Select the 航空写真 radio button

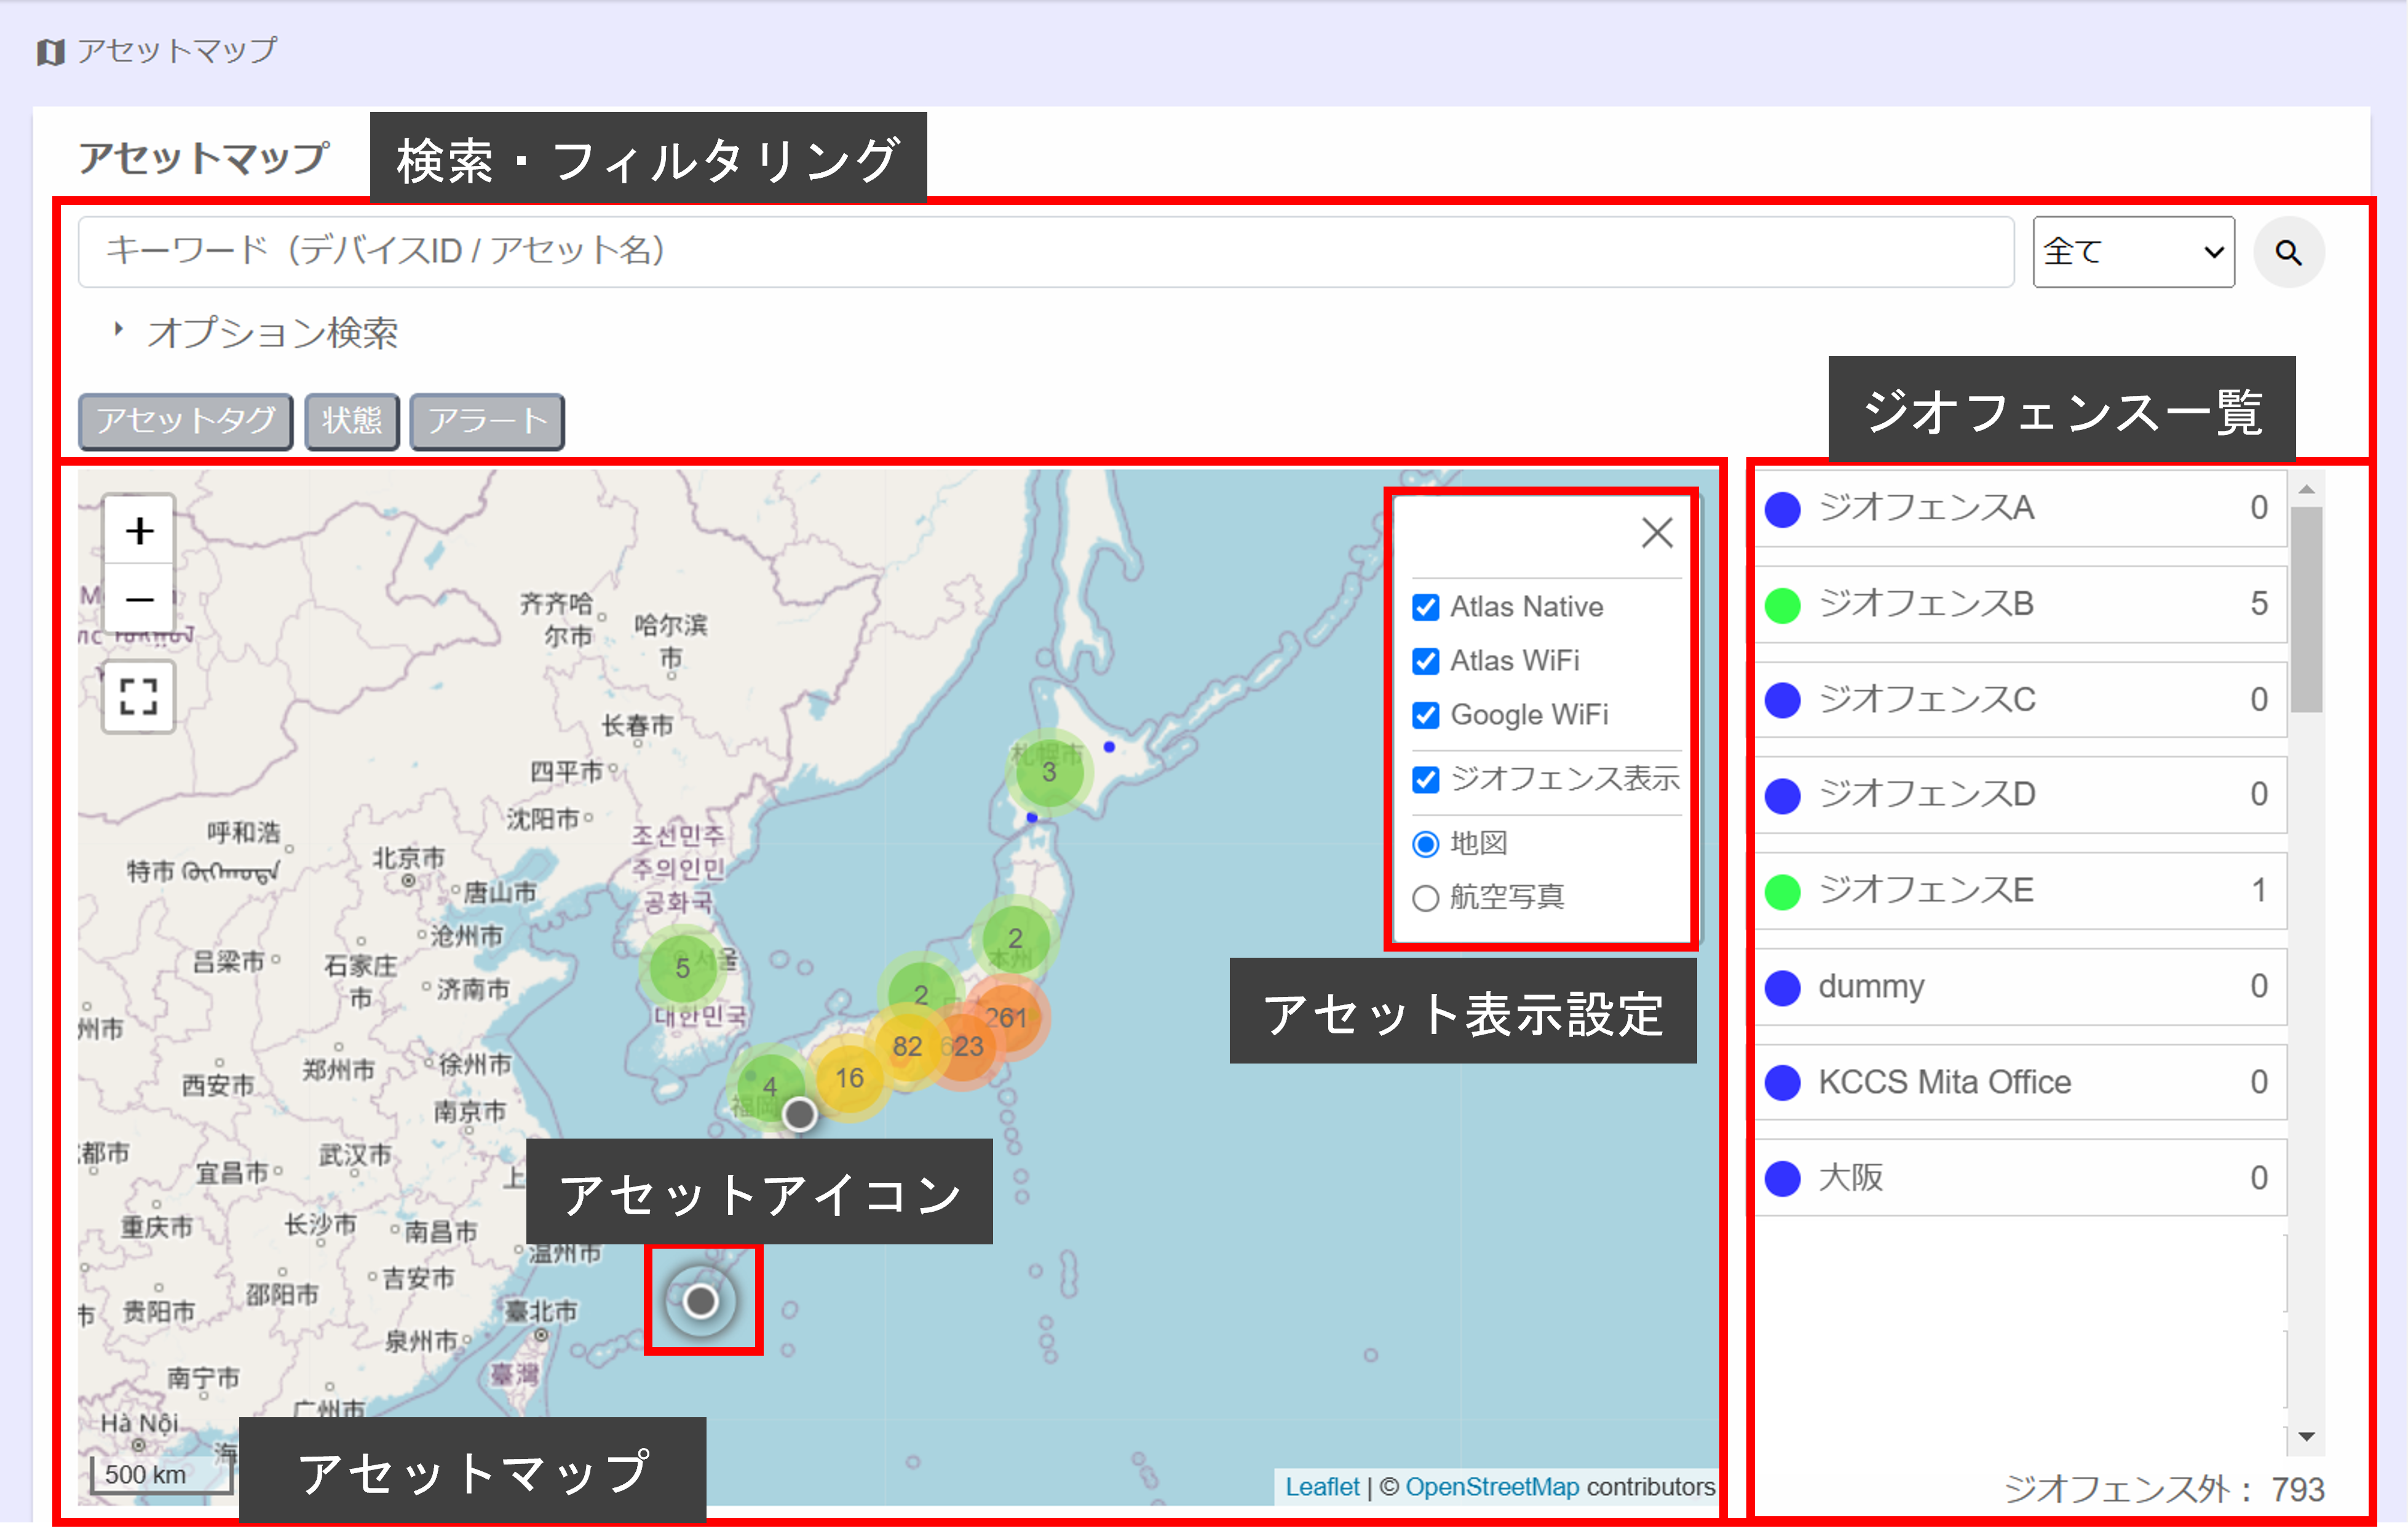1425,898
